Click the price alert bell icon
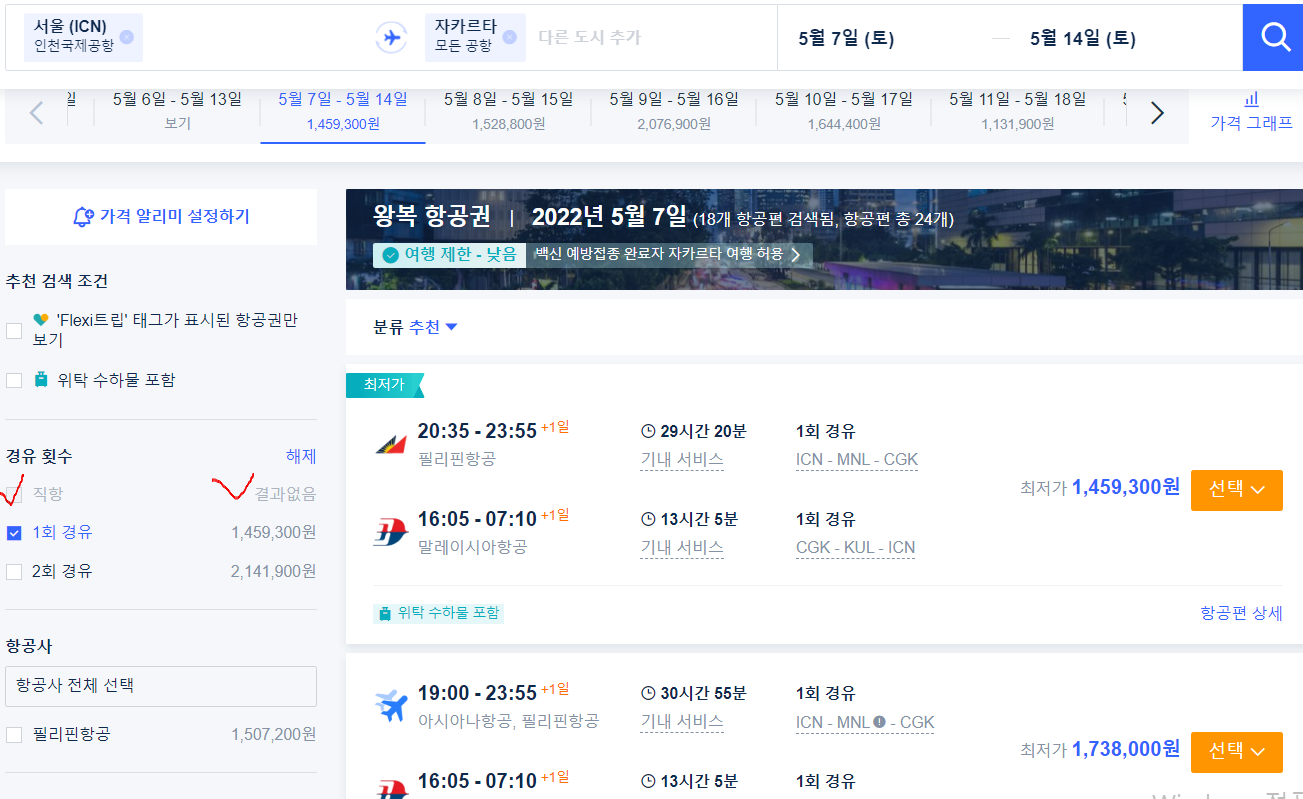This screenshot has height=799, width=1303. pyautogui.click(x=84, y=217)
